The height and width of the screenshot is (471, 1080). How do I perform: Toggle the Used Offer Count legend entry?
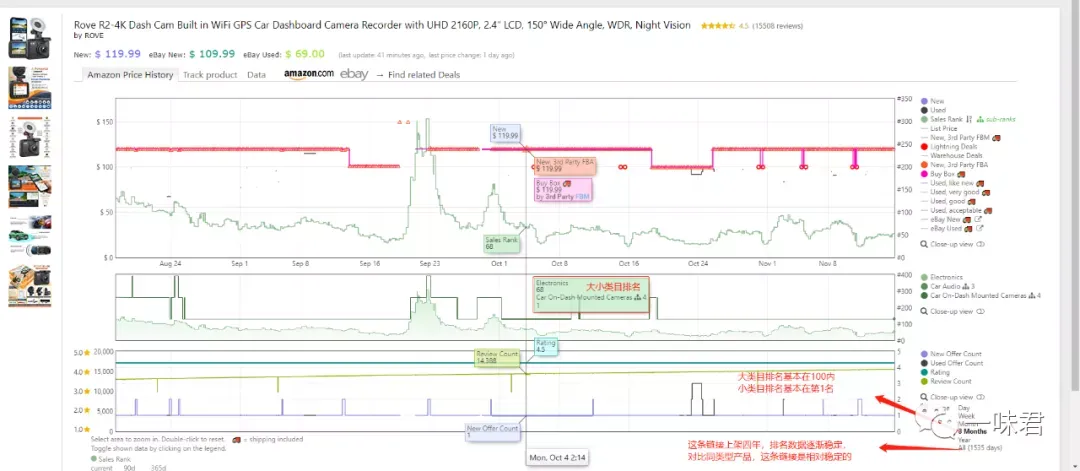(x=953, y=363)
